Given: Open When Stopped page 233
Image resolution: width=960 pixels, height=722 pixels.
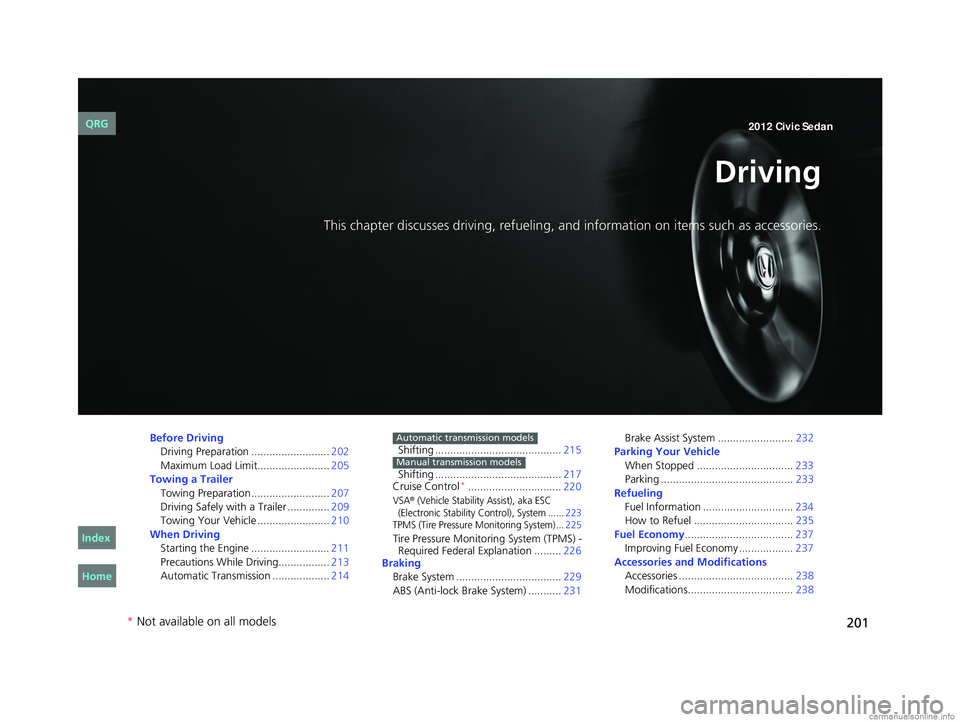Looking at the screenshot, I should point(719,465).
